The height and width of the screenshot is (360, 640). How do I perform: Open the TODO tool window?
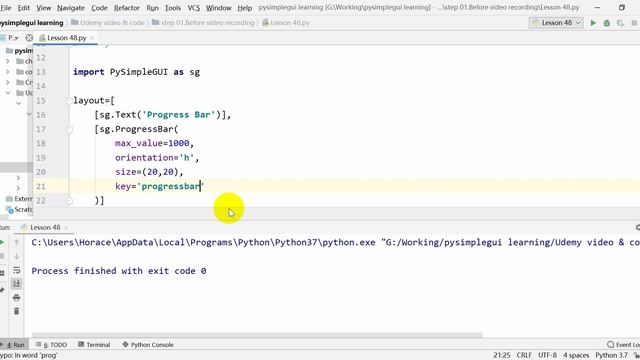click(51, 345)
